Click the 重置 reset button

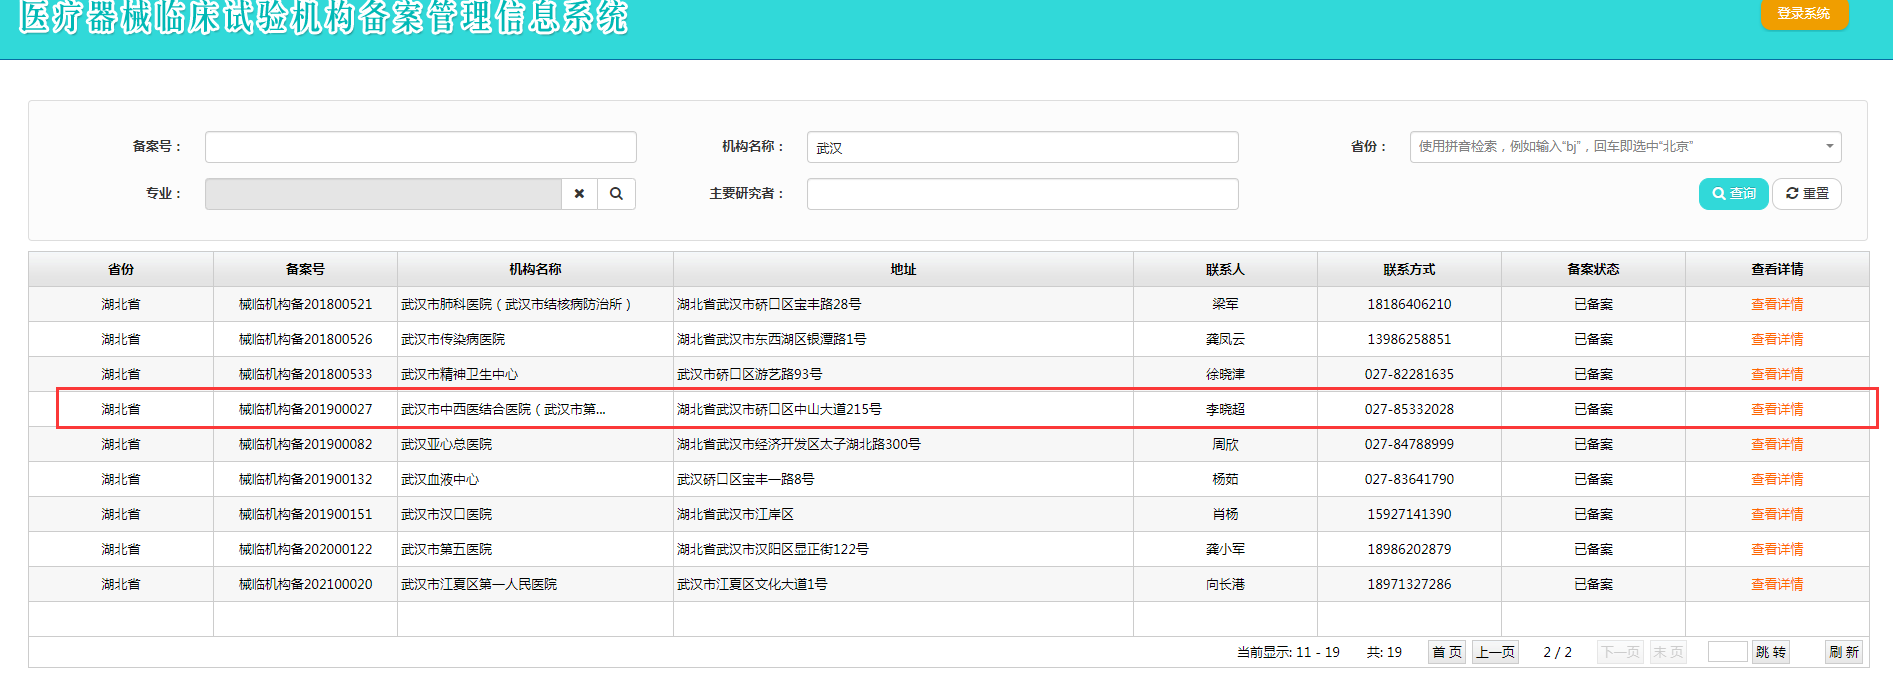1807,194
